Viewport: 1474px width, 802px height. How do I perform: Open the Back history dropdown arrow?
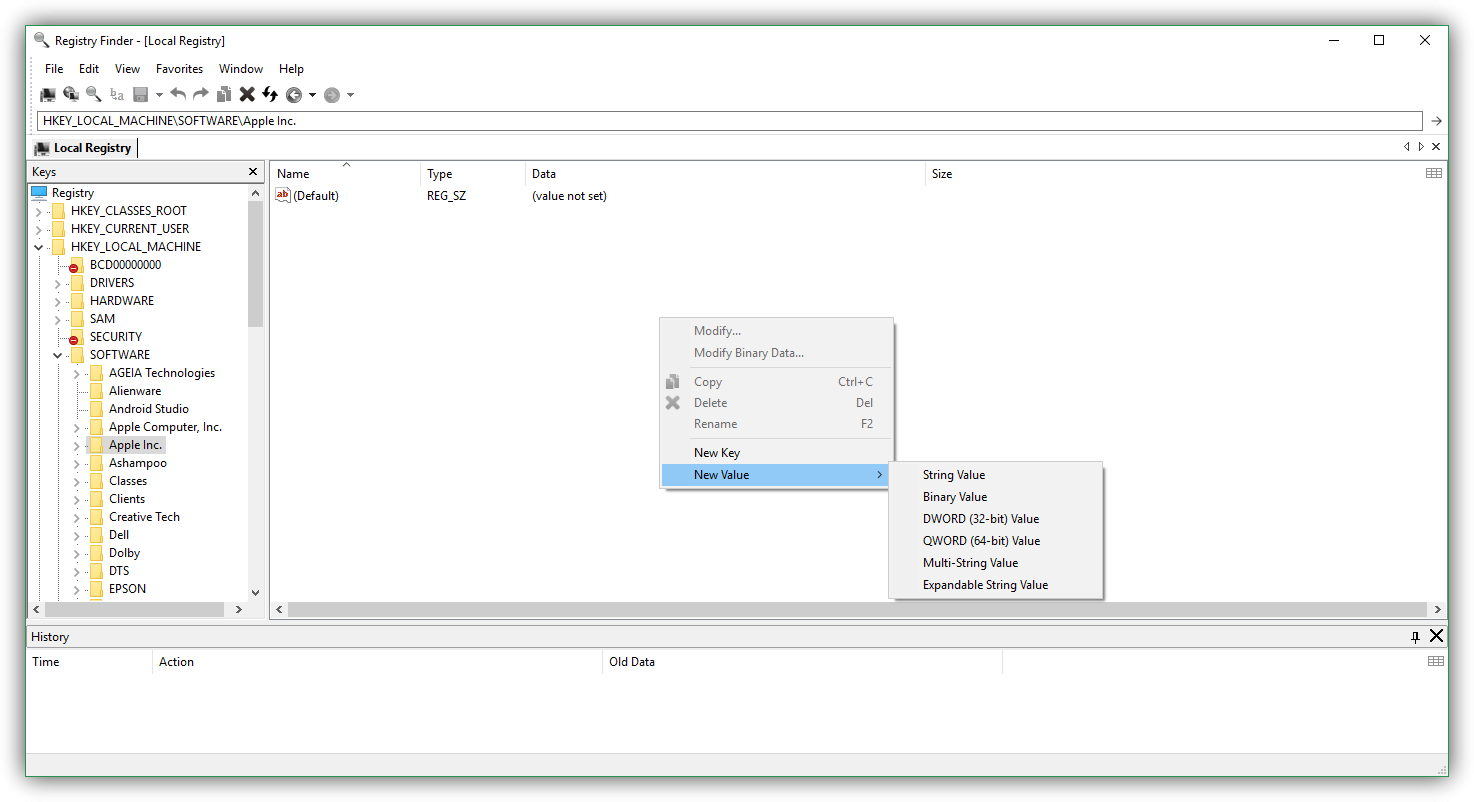312,95
